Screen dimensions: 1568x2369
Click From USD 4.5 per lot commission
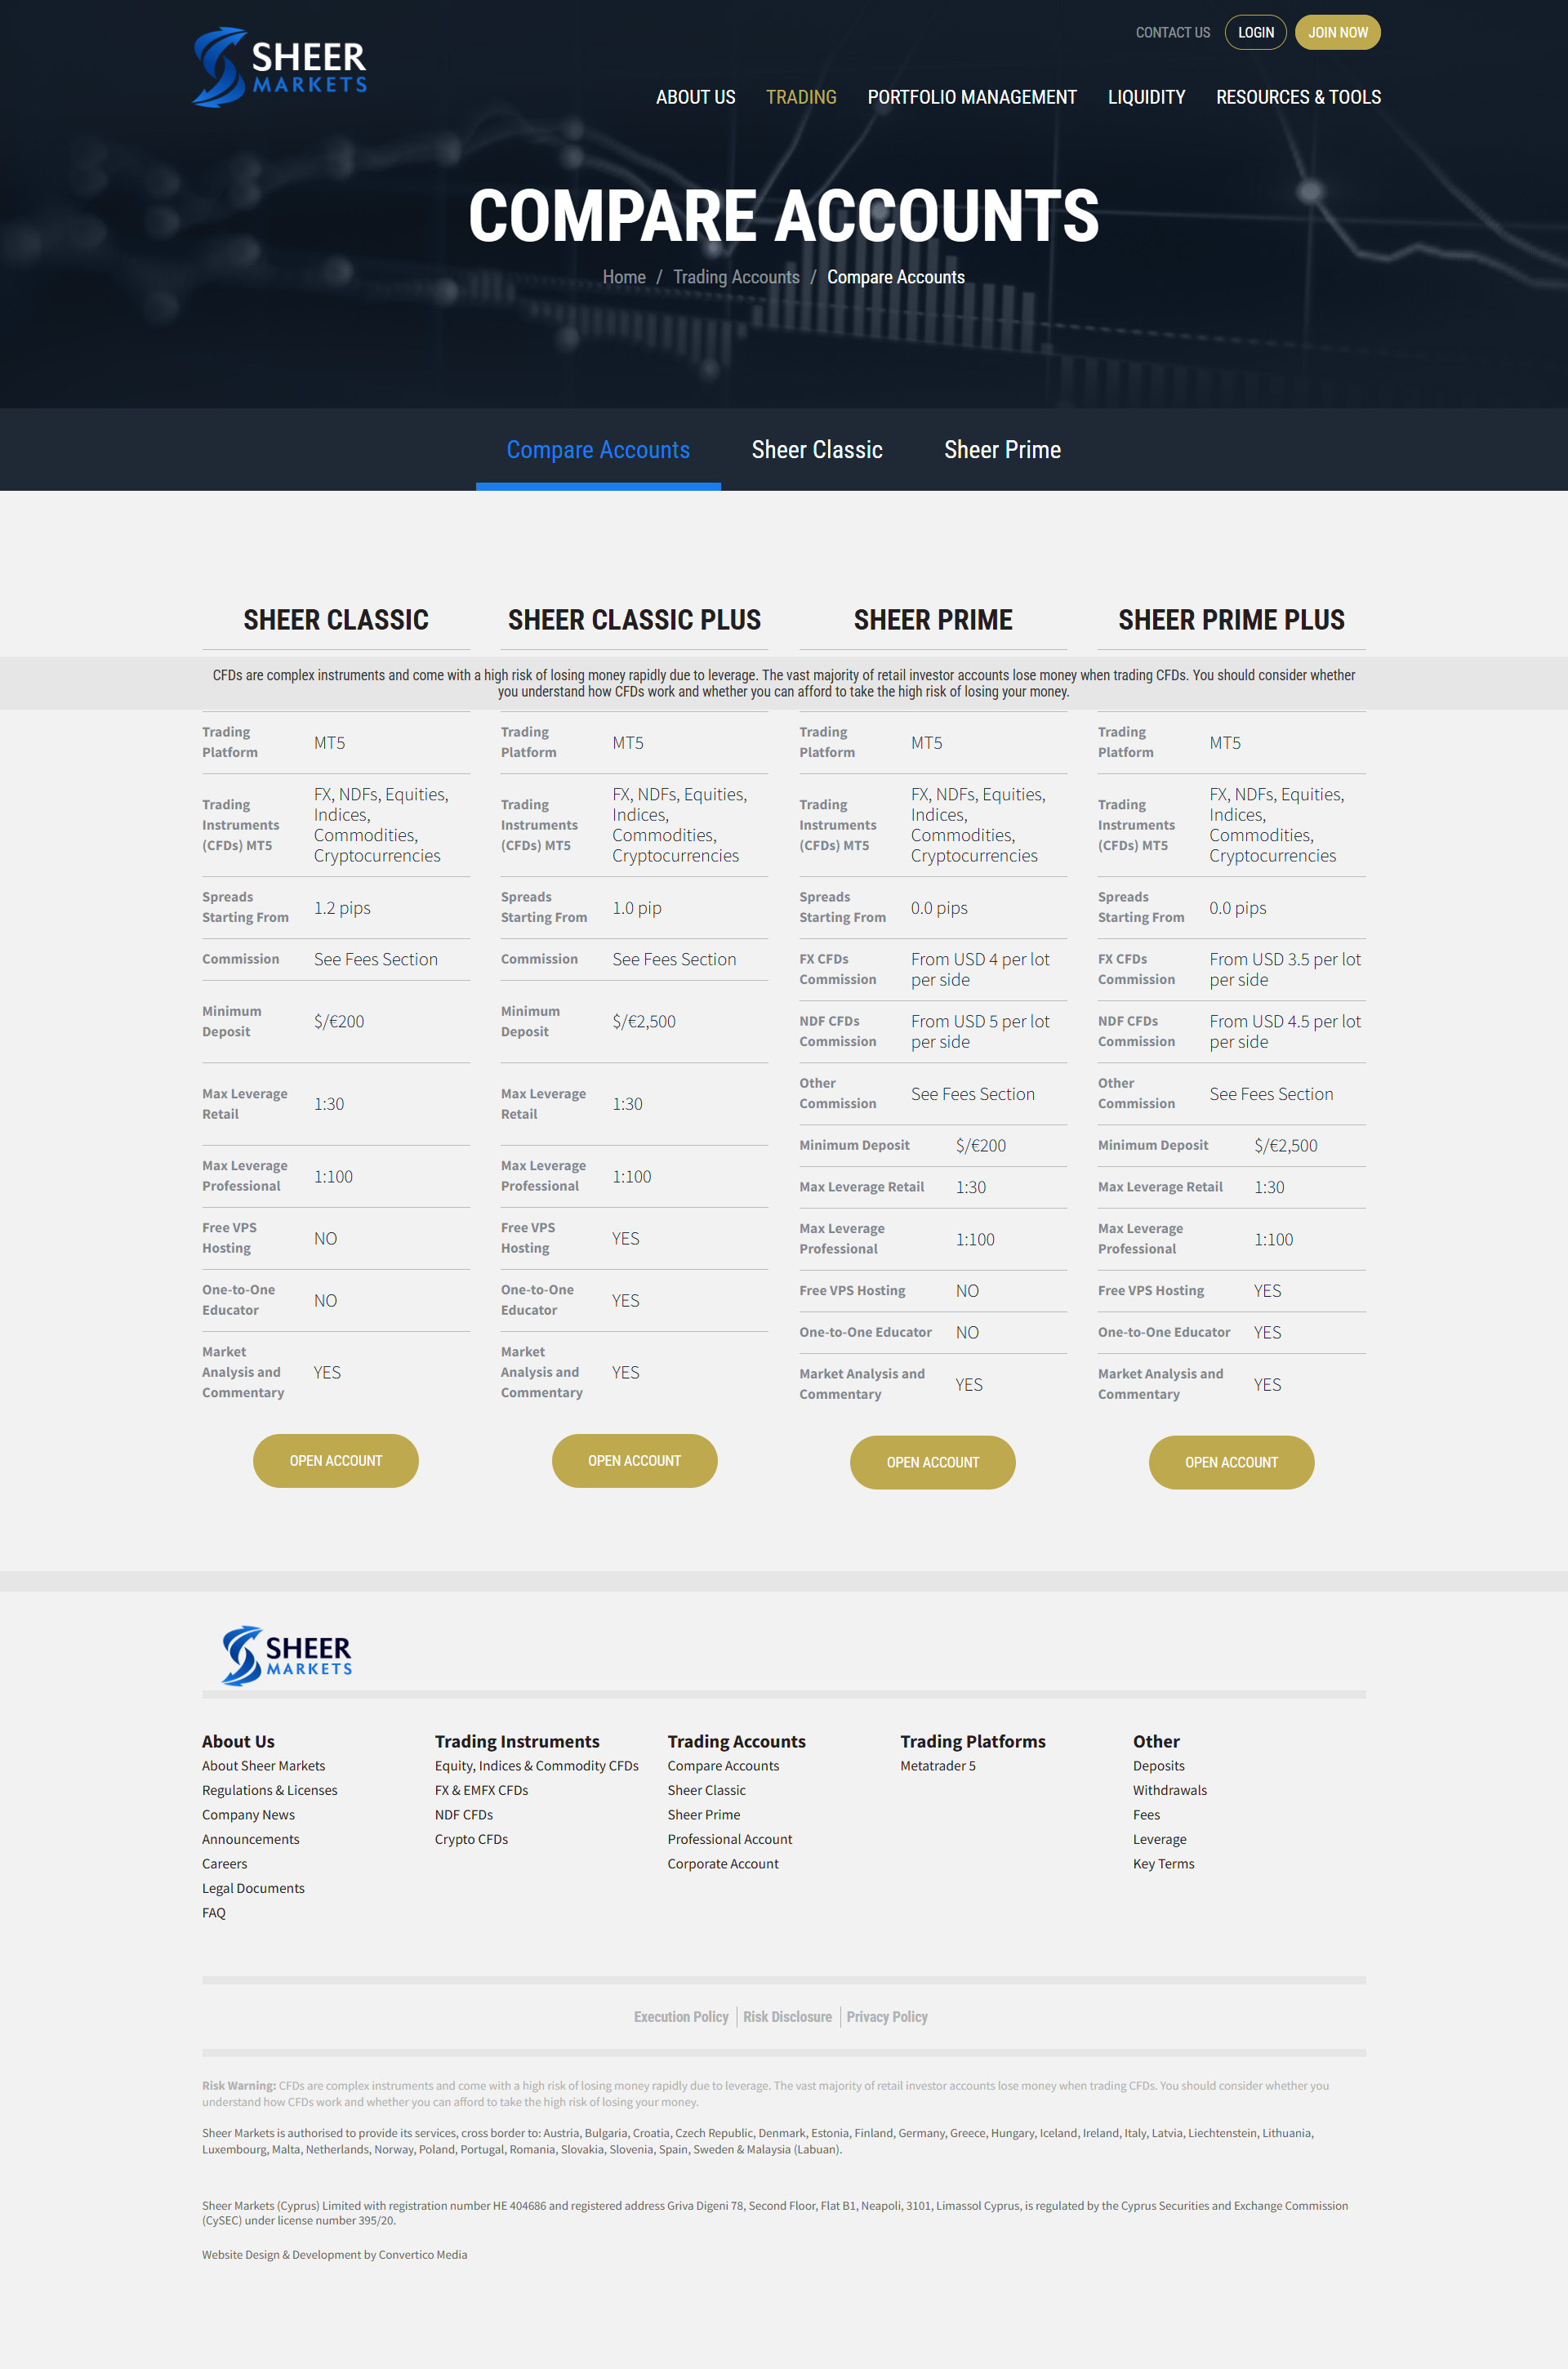pos(1285,1031)
